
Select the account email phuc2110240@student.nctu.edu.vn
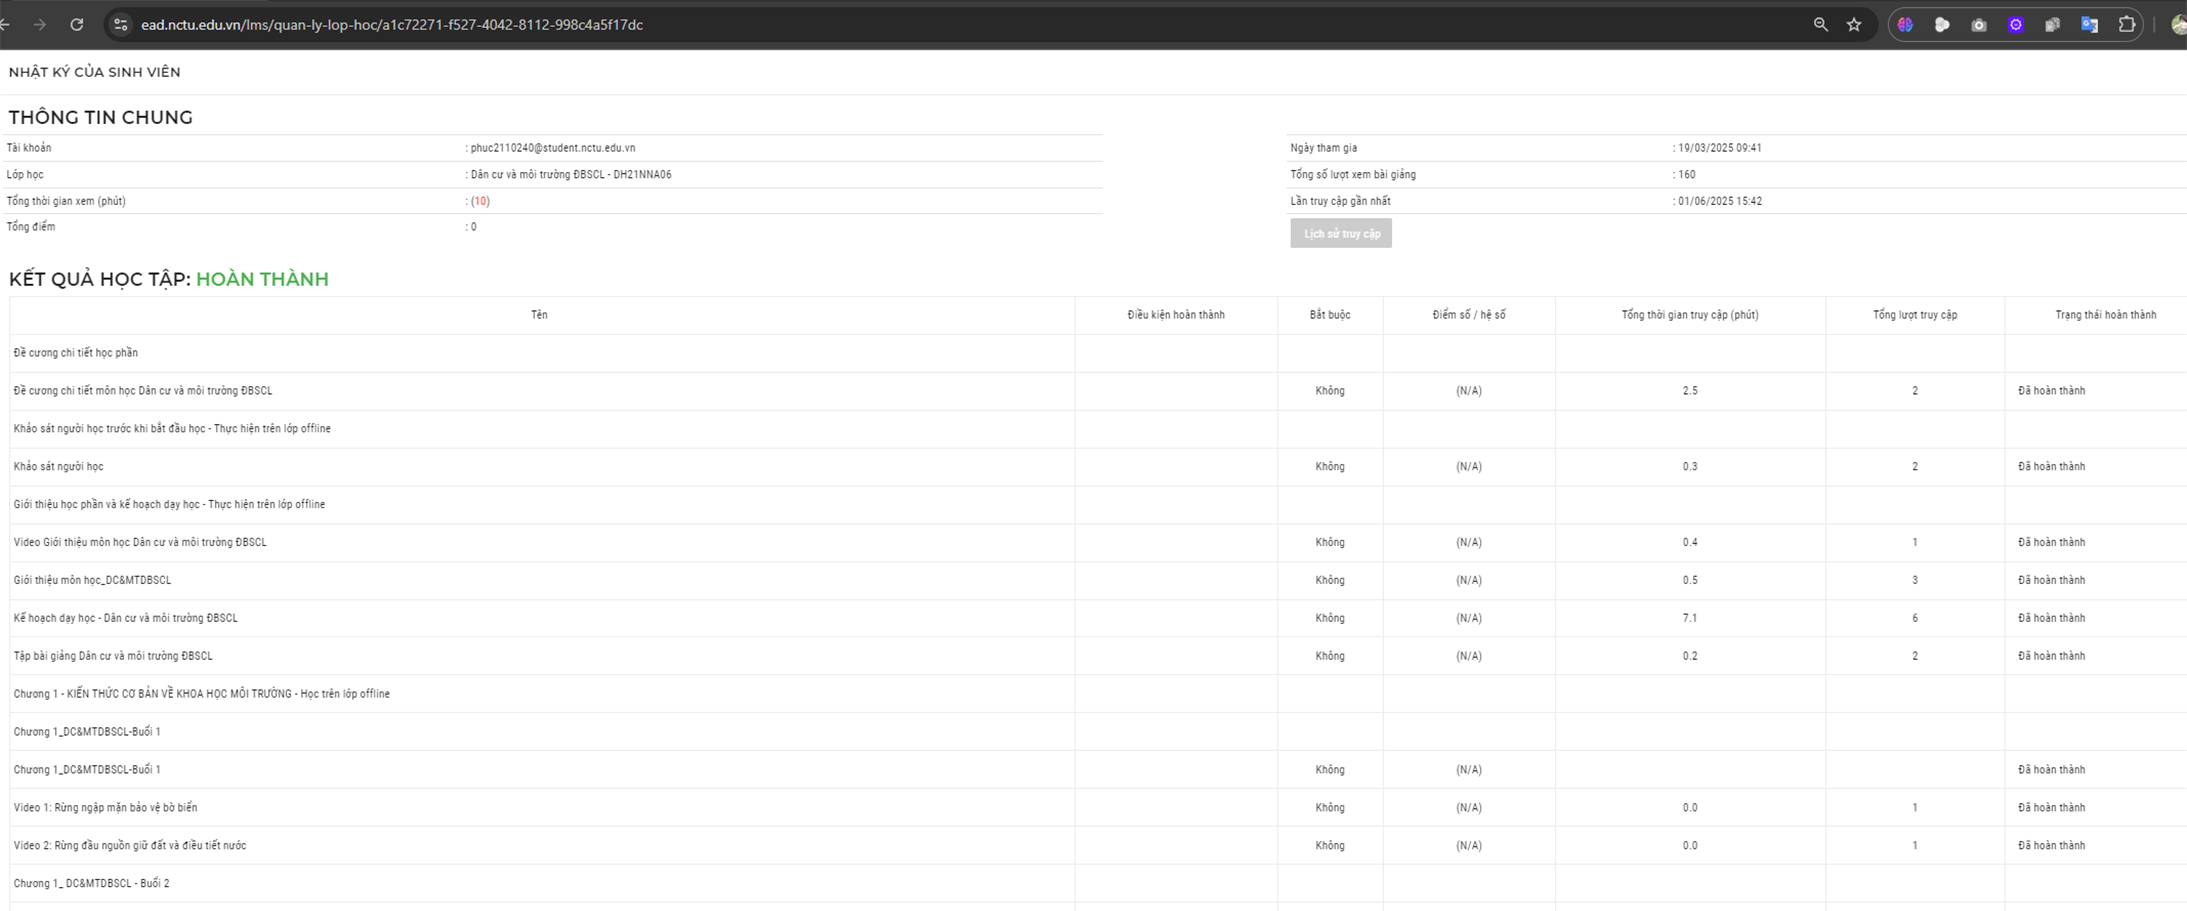[x=553, y=148]
